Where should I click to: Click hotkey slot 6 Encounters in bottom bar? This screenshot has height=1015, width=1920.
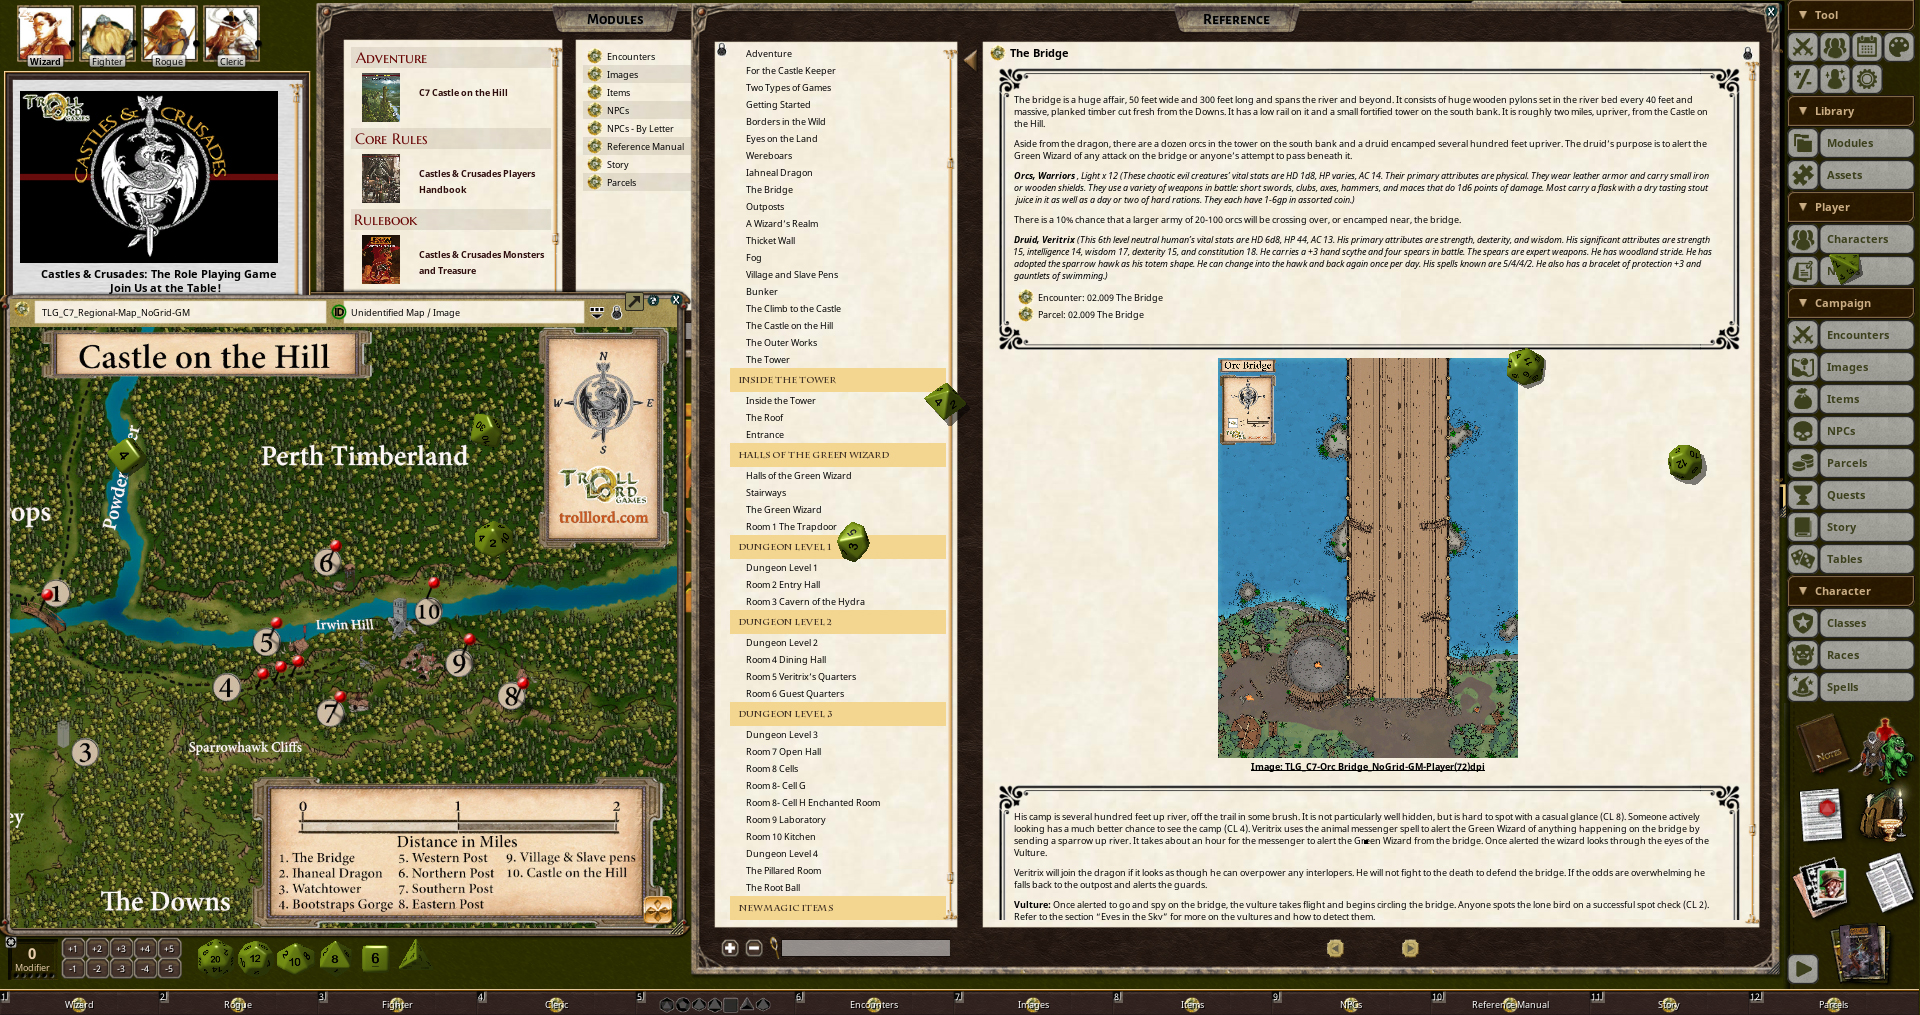click(874, 1004)
